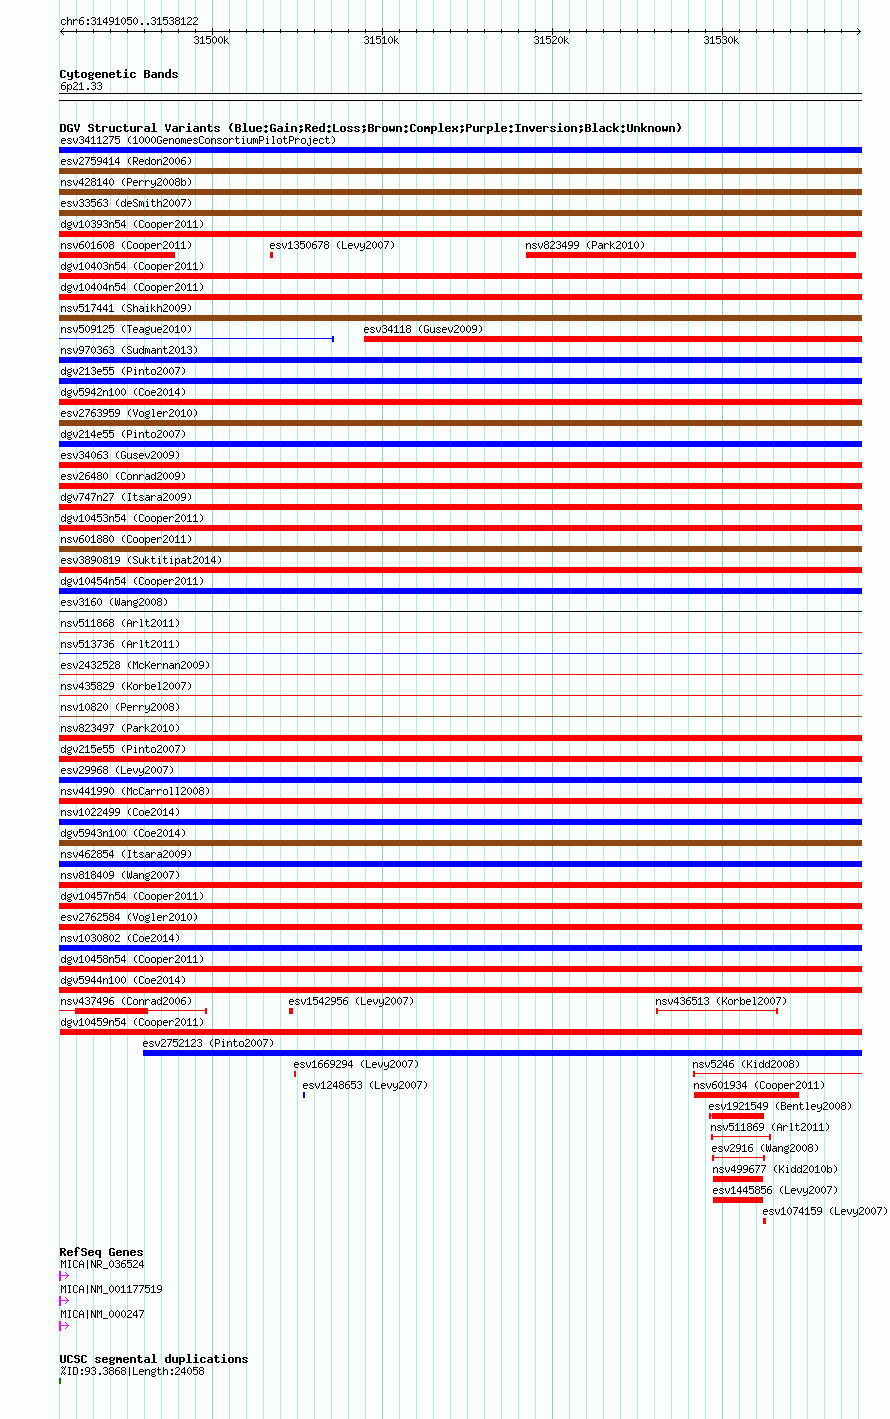The image size is (890, 1419).
Task: Click the nsv10820 (Perry2008) label
Action: (120, 707)
